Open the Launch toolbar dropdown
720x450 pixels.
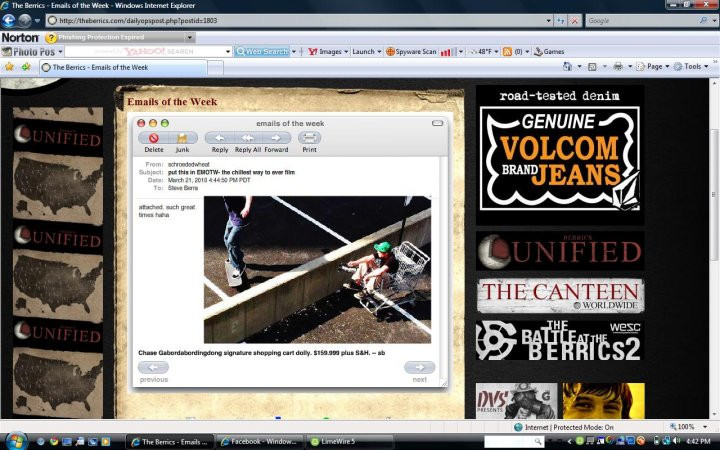tap(366, 51)
